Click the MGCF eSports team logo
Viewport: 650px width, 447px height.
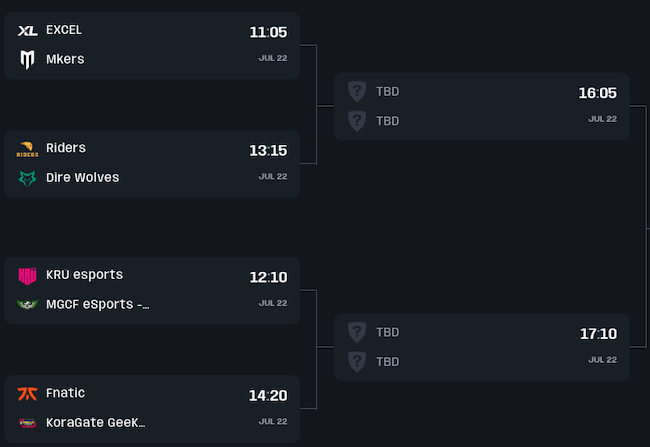(27, 304)
